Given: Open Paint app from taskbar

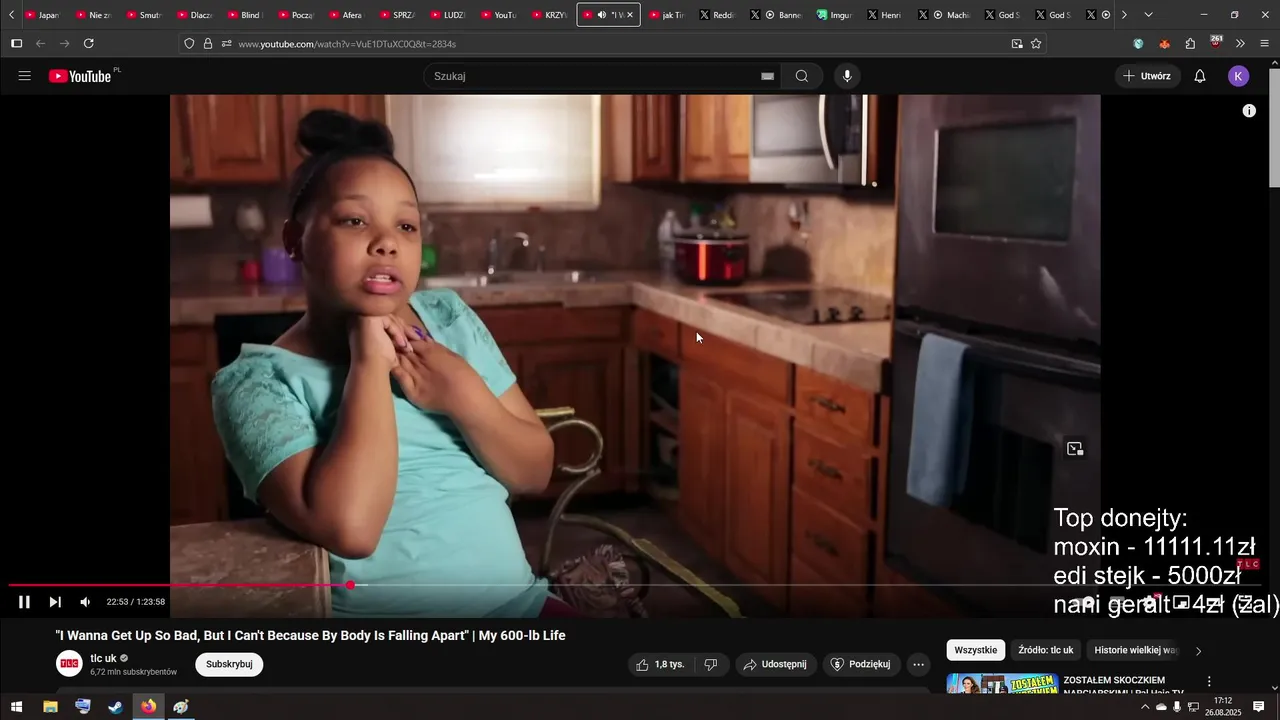Looking at the screenshot, I should (x=181, y=707).
